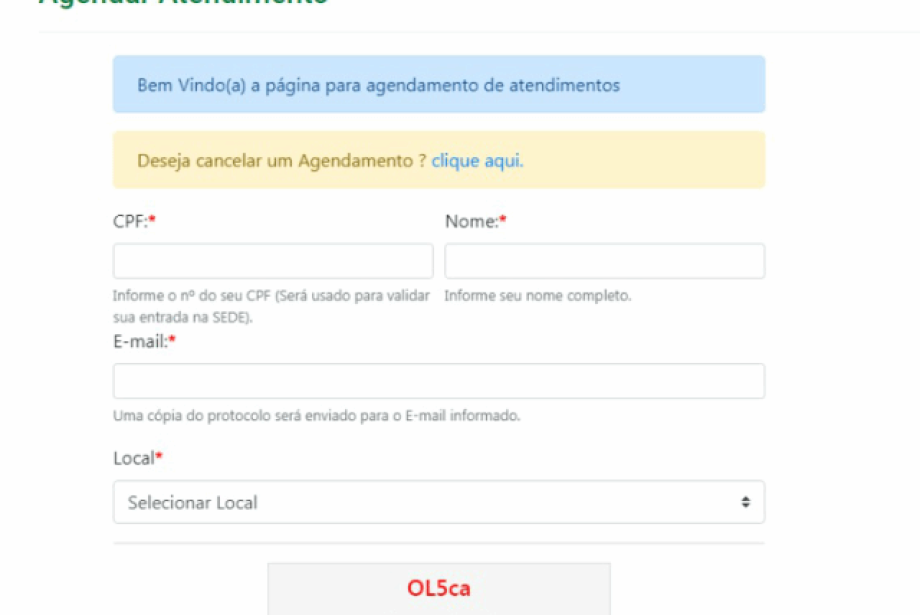Click the Nome field label
This screenshot has height=615, width=920.
[471, 221]
